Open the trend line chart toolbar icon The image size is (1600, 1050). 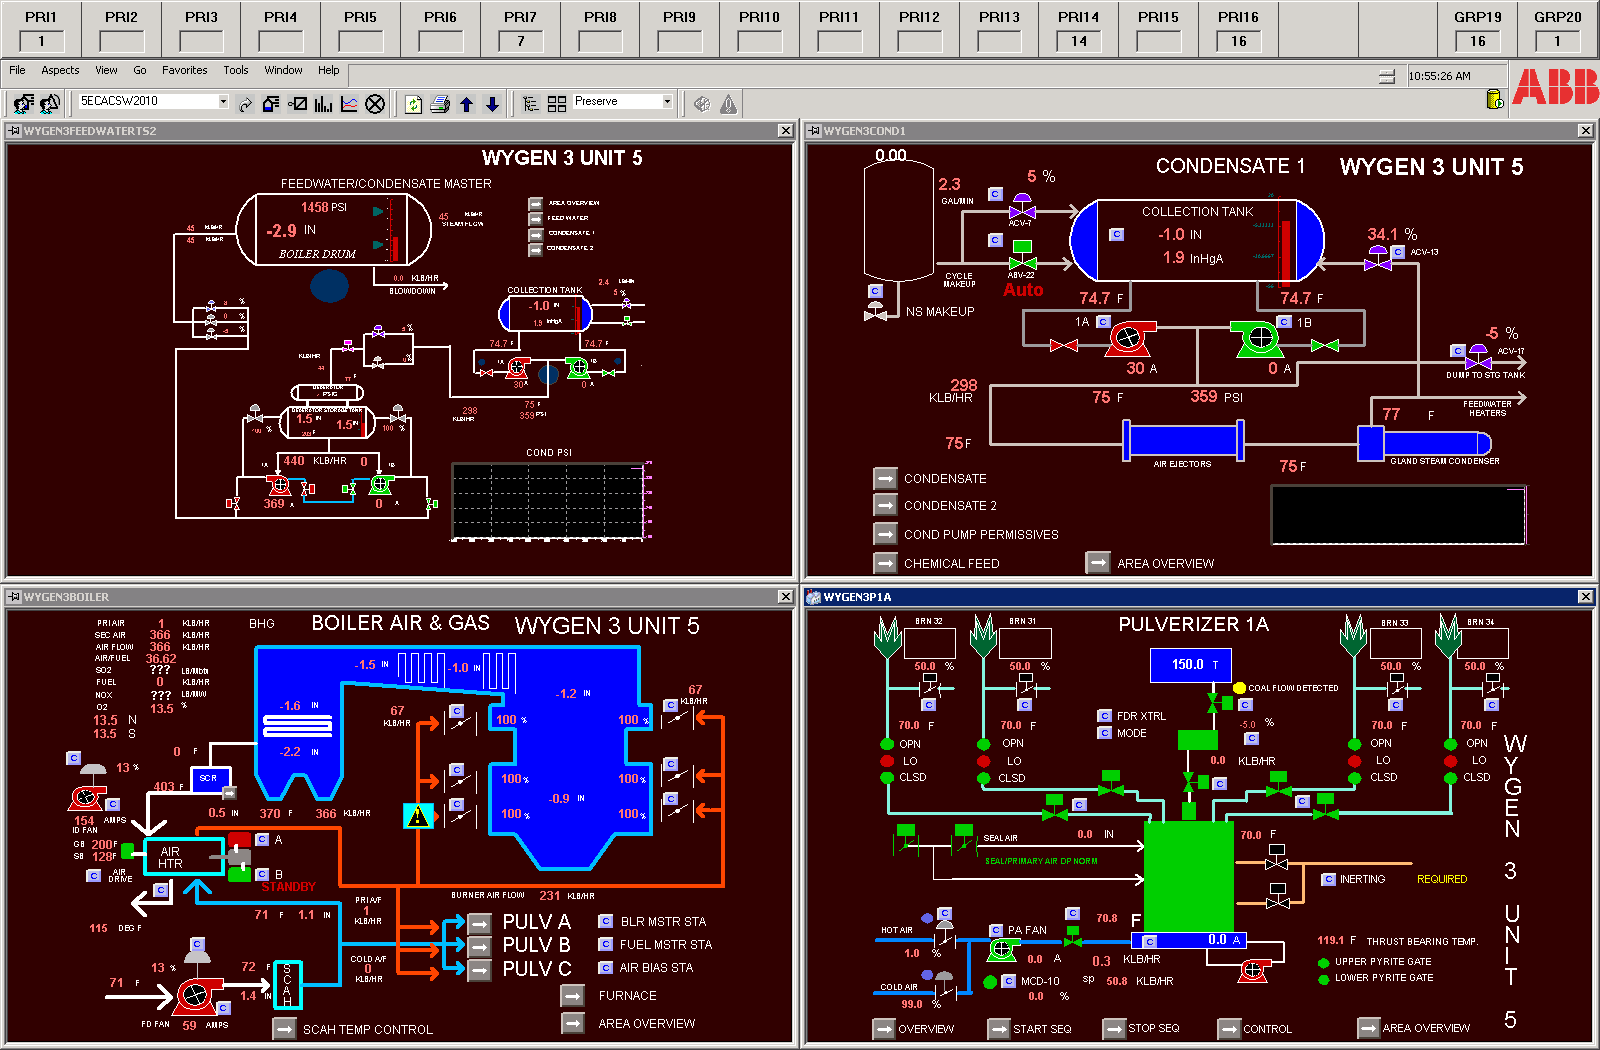click(x=349, y=104)
